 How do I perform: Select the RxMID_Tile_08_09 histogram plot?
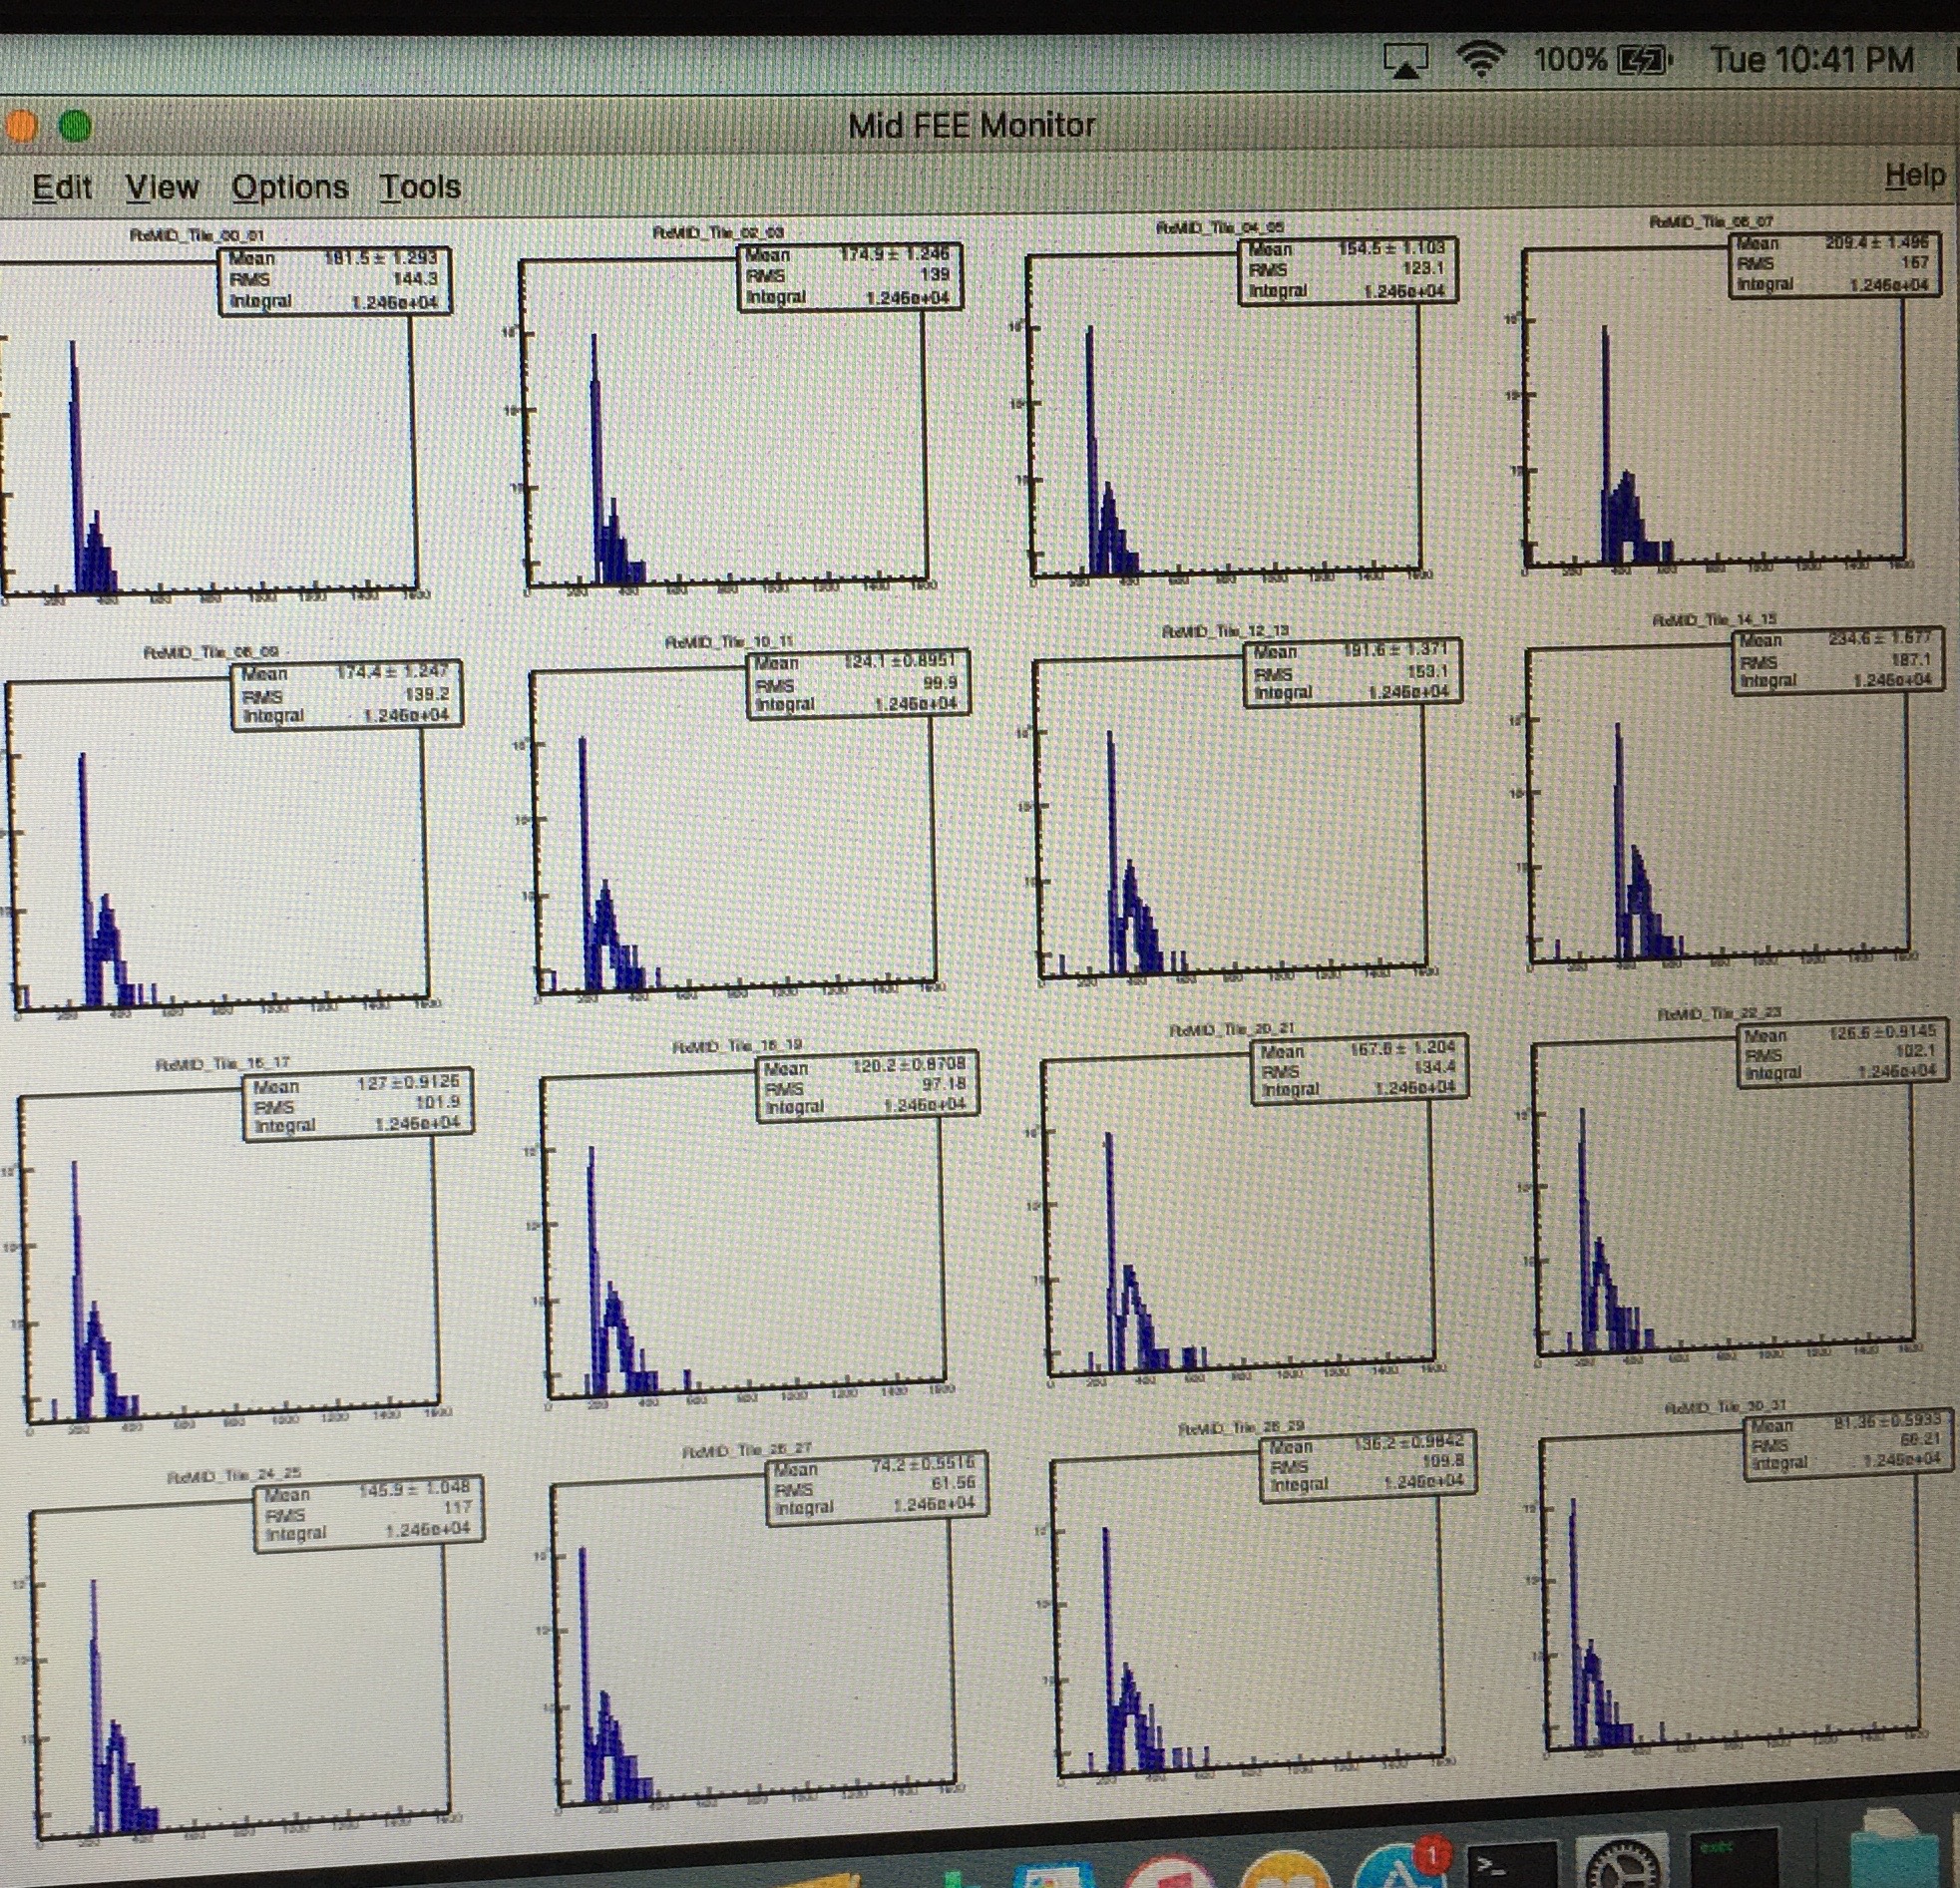click(x=219, y=846)
